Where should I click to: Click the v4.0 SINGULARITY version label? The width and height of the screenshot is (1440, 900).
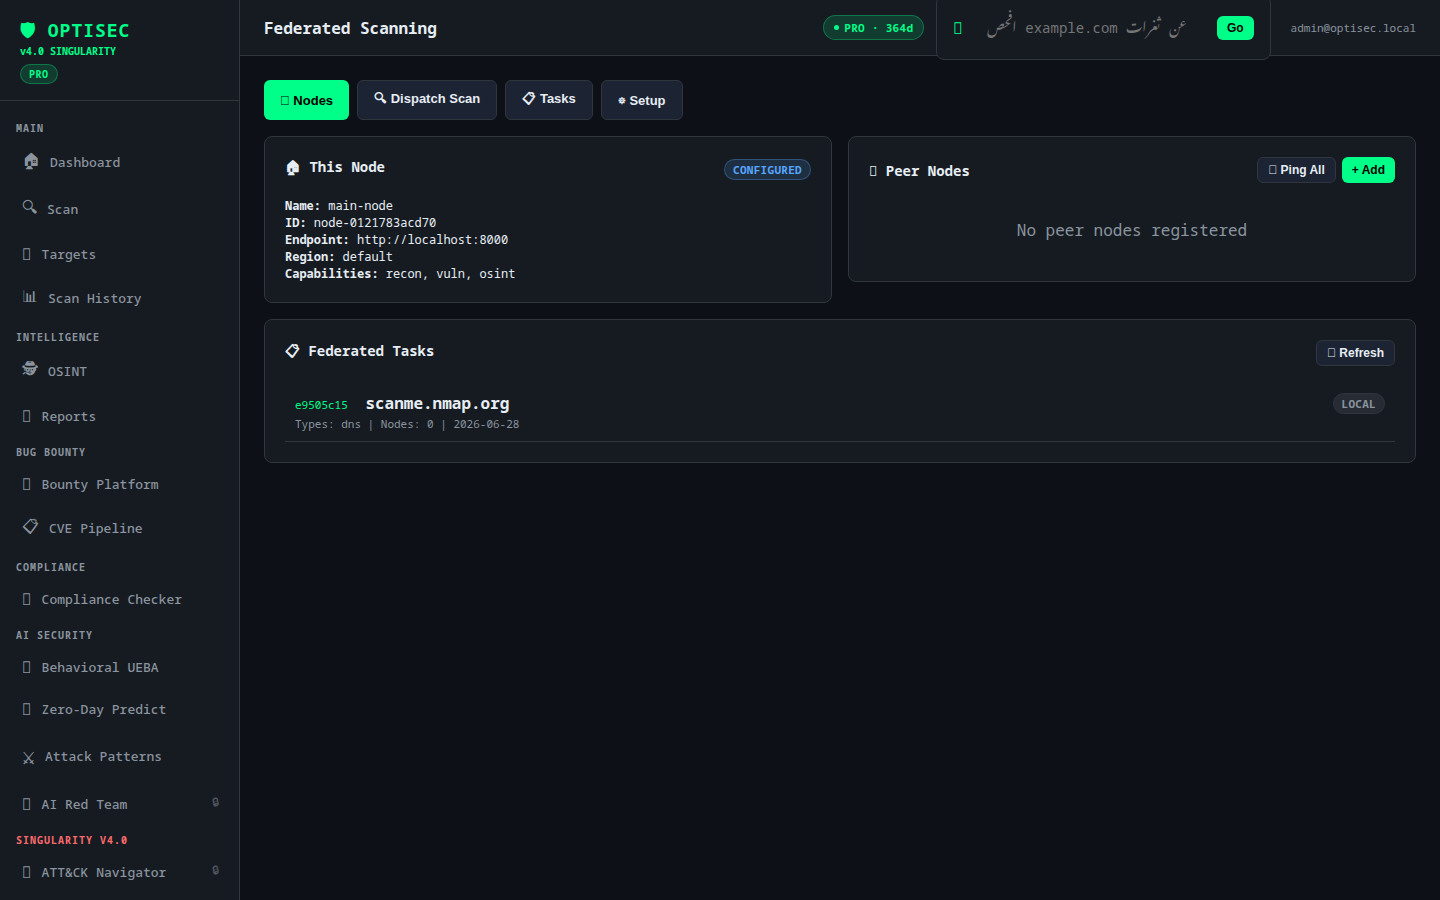tap(68, 51)
